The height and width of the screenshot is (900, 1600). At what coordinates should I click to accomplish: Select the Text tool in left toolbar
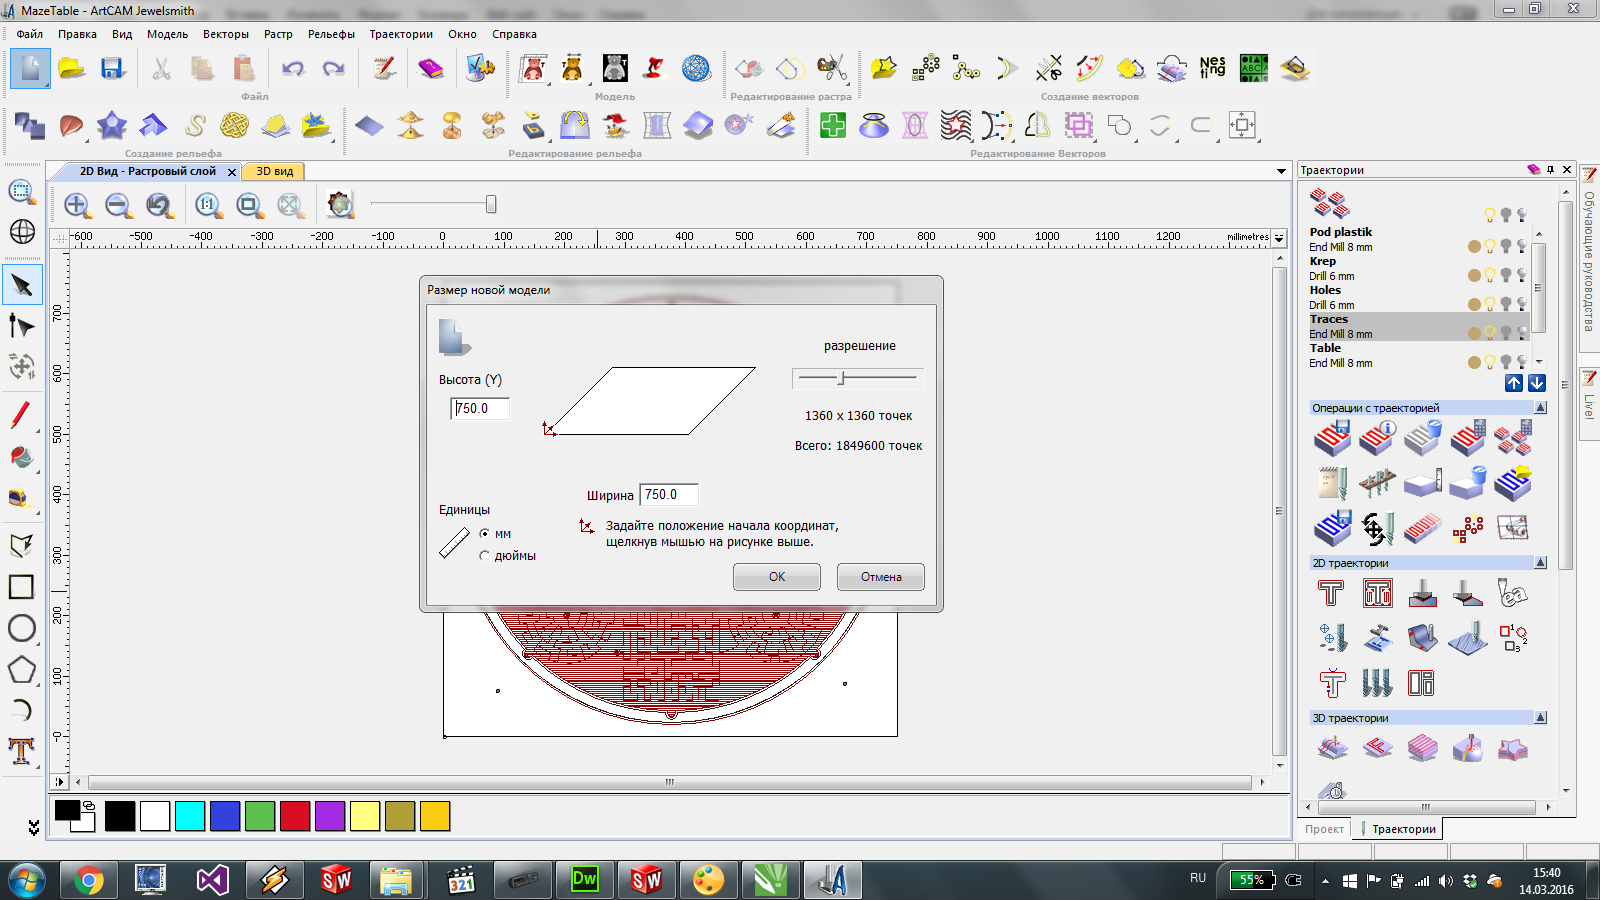(x=22, y=751)
